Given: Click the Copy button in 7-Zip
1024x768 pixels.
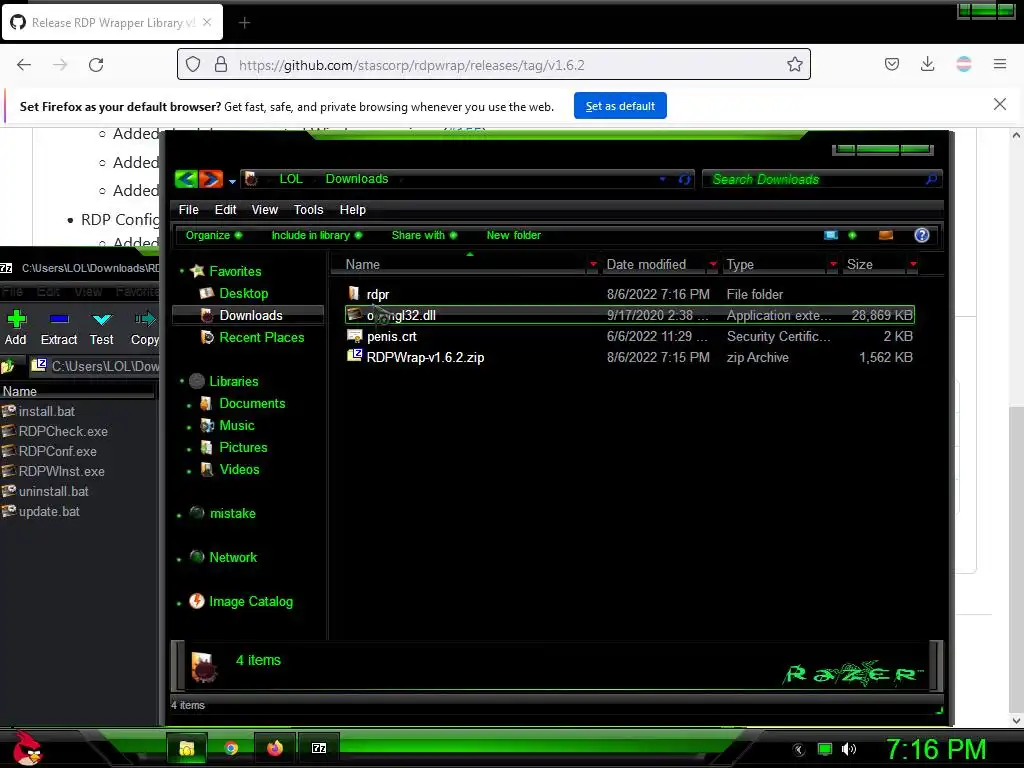Looking at the screenshot, I should (x=144, y=328).
